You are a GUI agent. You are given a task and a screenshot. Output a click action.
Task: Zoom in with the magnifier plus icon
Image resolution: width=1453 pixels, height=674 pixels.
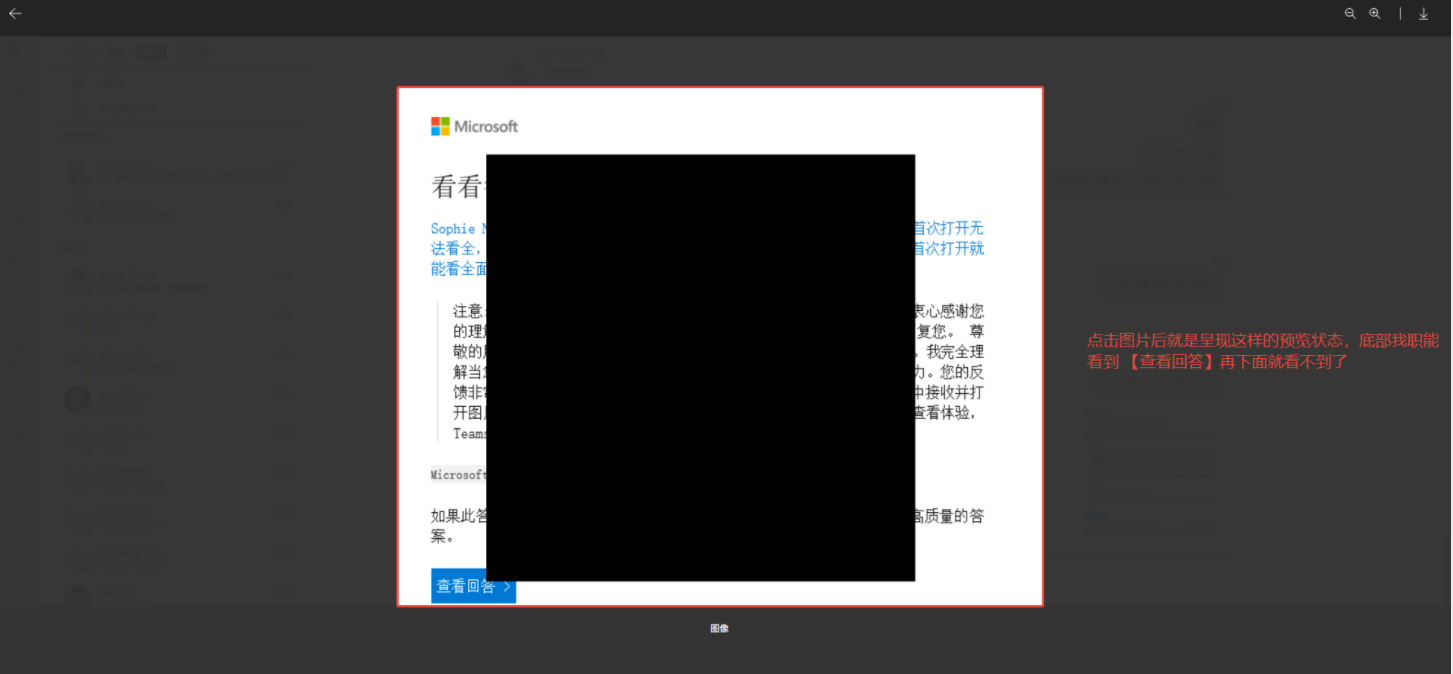(x=1375, y=13)
